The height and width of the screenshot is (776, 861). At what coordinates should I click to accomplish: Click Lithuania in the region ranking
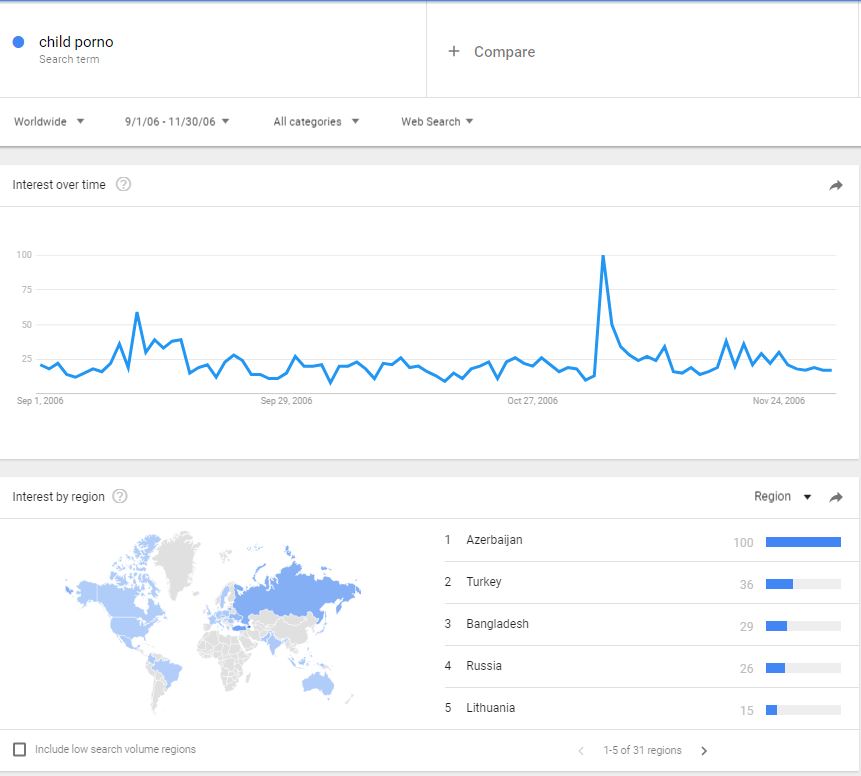[490, 708]
